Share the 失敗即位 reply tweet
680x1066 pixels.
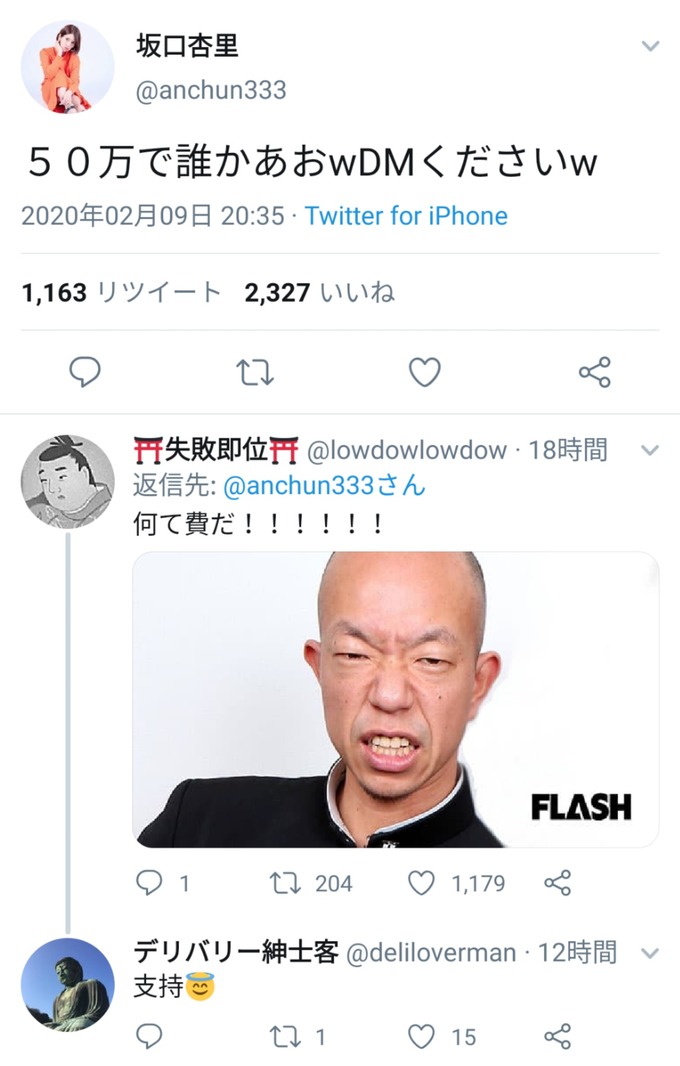point(558,883)
